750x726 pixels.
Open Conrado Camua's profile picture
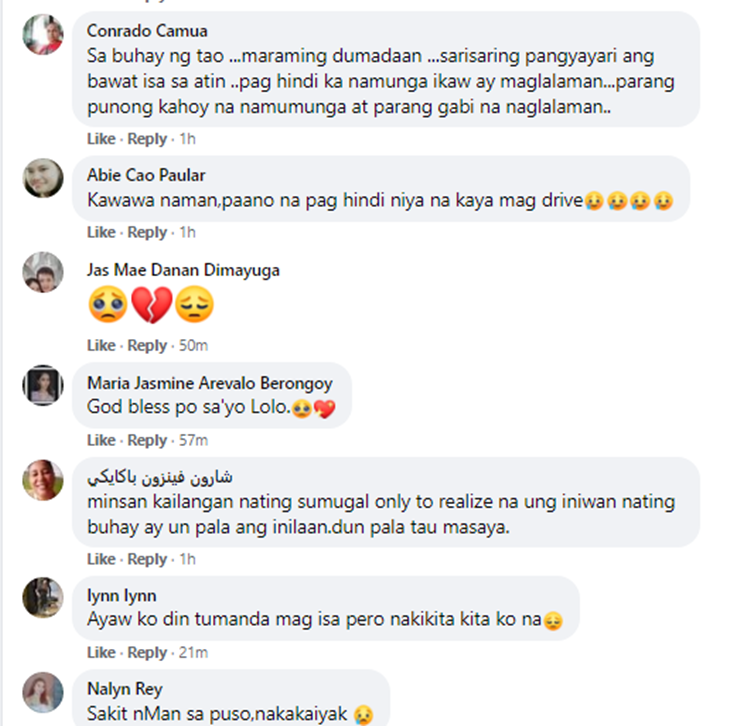pos(43,34)
